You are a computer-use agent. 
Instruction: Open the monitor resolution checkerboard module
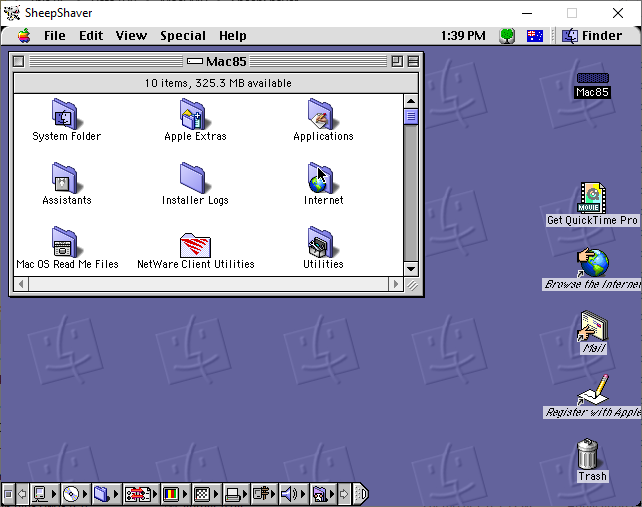click(206, 494)
